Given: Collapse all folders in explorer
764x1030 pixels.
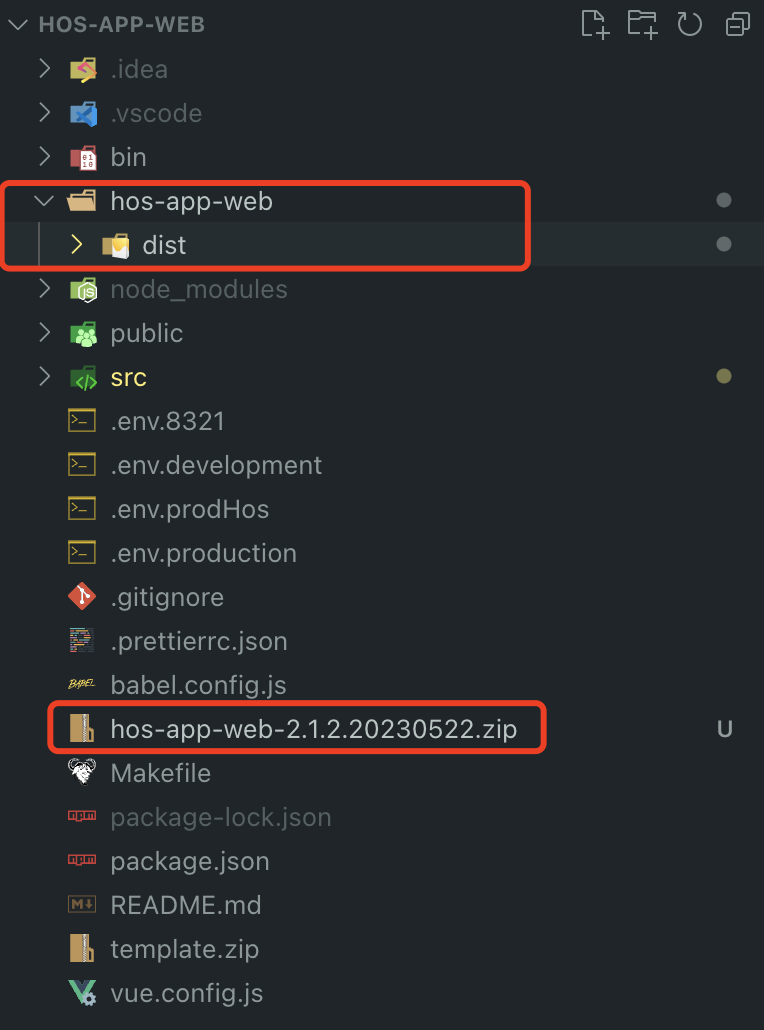Looking at the screenshot, I should 738,24.
